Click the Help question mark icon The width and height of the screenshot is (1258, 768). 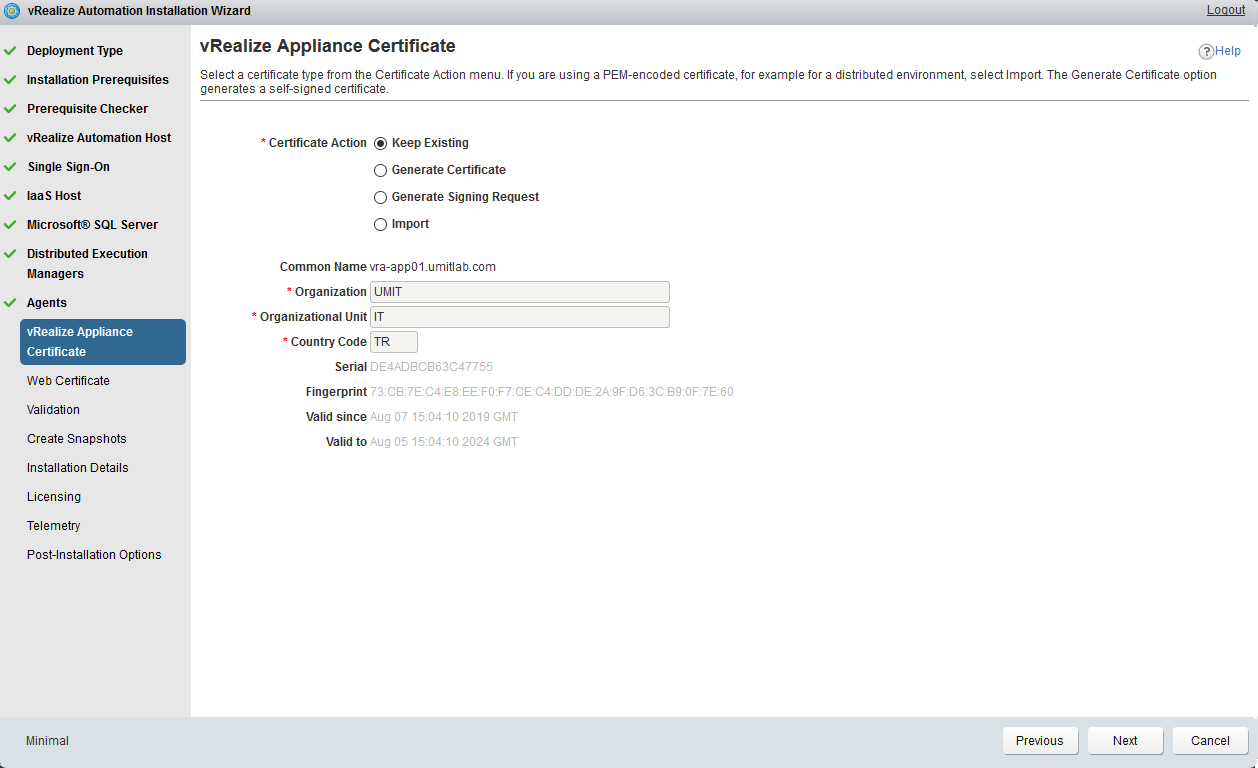click(x=1206, y=52)
